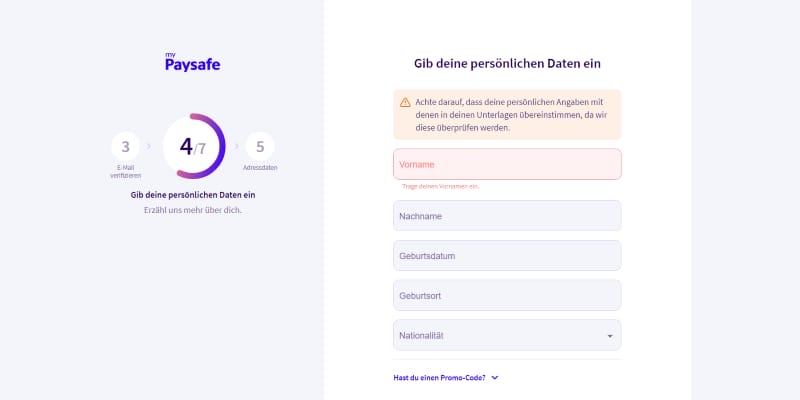
Task: Click the warning triangle icon in the alert
Action: [x=405, y=102]
